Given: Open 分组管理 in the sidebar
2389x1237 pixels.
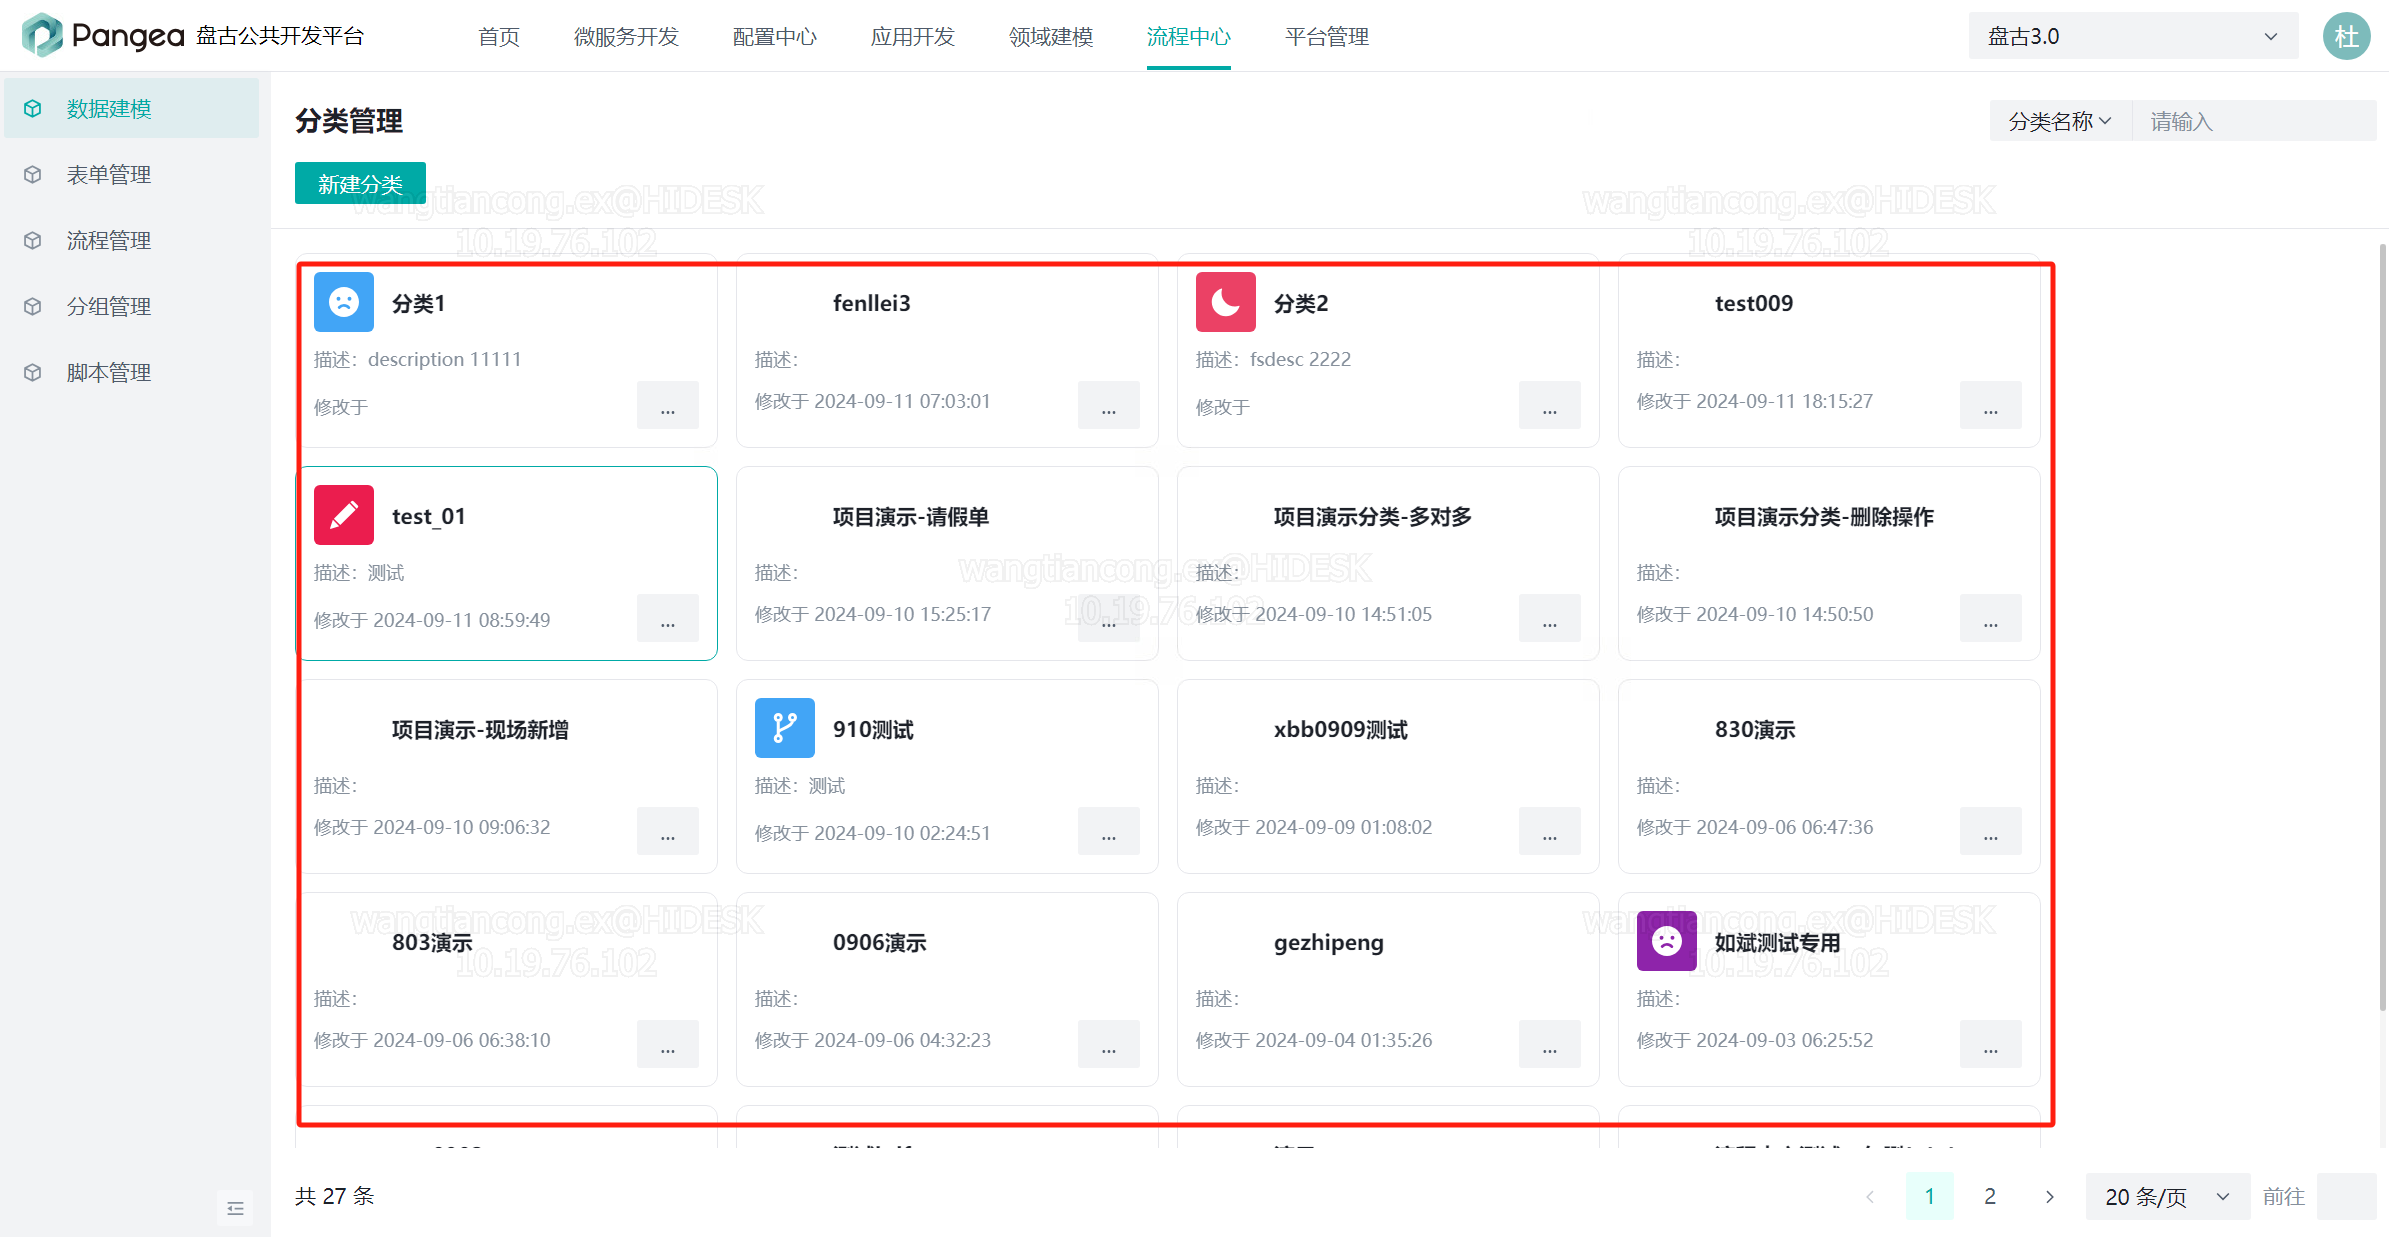Looking at the screenshot, I should click(x=131, y=306).
